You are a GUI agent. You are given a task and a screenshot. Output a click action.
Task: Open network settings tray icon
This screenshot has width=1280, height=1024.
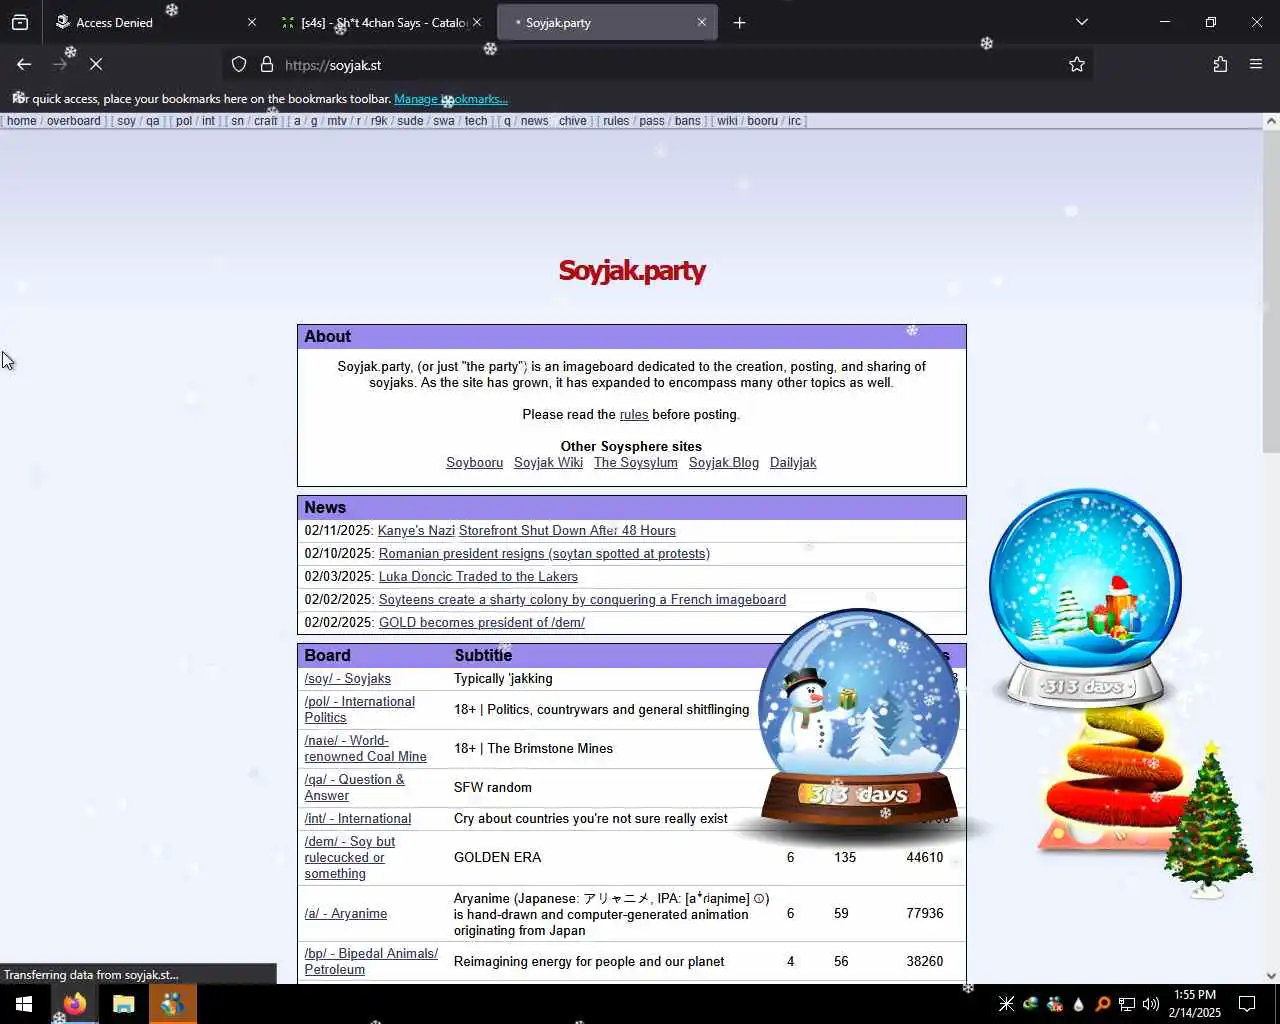click(x=1127, y=1004)
